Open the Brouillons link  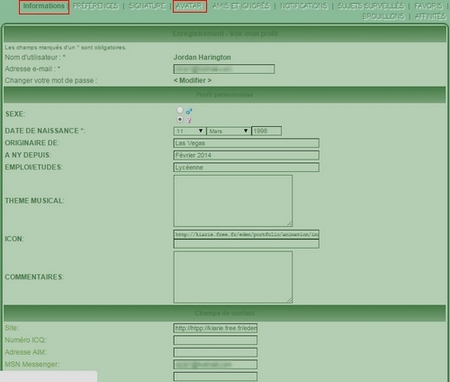click(x=383, y=16)
